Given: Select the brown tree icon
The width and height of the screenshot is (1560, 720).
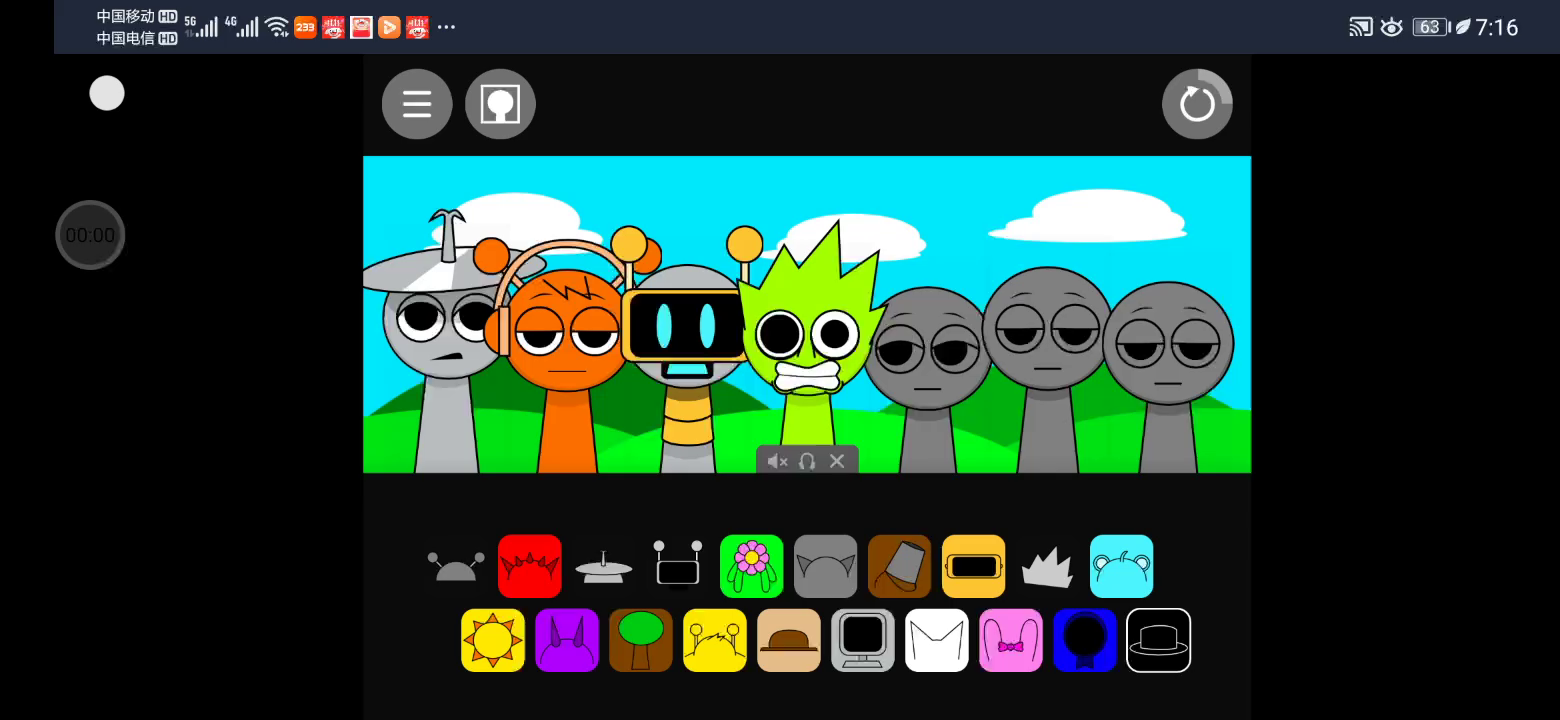Looking at the screenshot, I should click(x=640, y=641).
